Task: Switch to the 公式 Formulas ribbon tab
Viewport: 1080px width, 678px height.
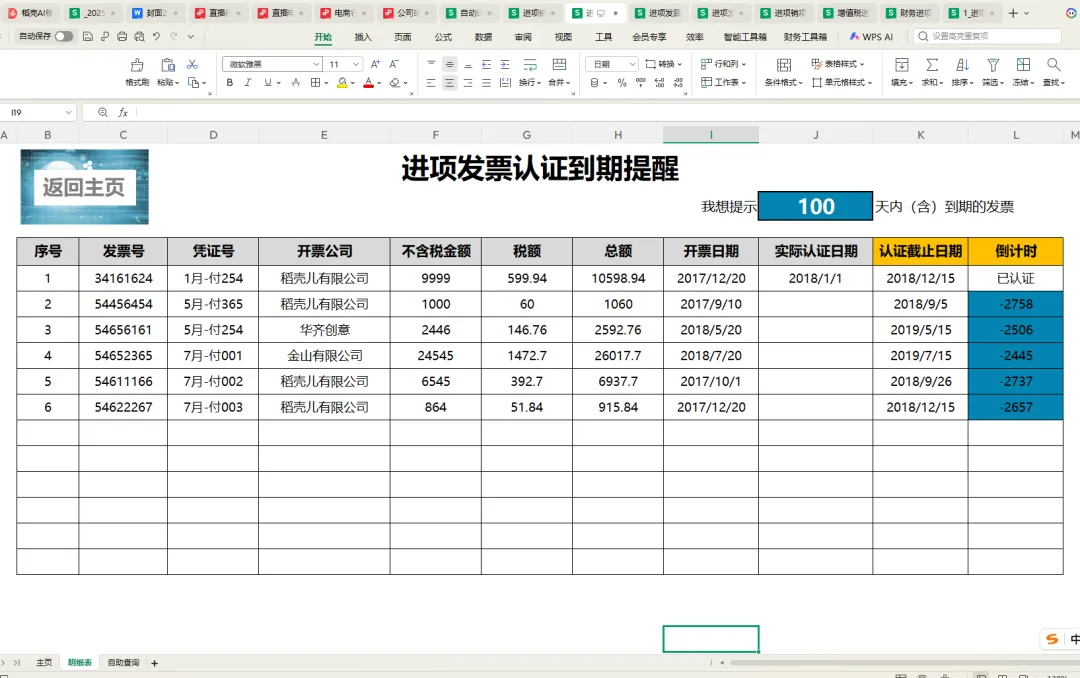Action: pos(443,37)
